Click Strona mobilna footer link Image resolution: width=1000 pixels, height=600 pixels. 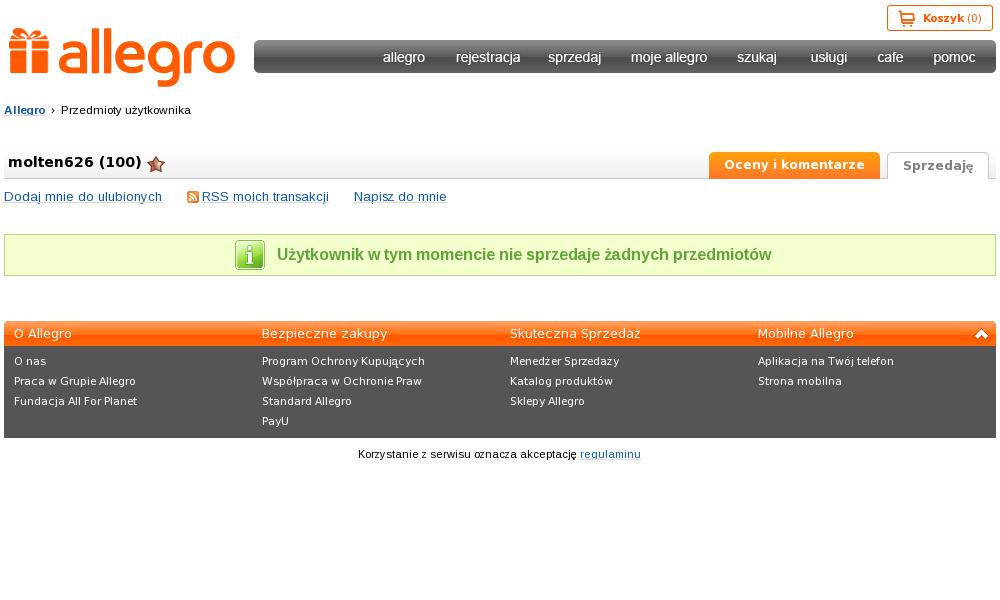pos(800,381)
